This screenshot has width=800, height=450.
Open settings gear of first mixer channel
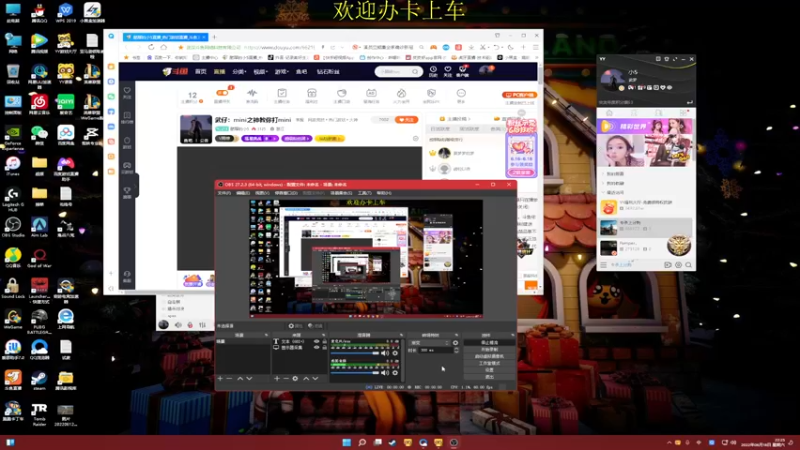395,353
